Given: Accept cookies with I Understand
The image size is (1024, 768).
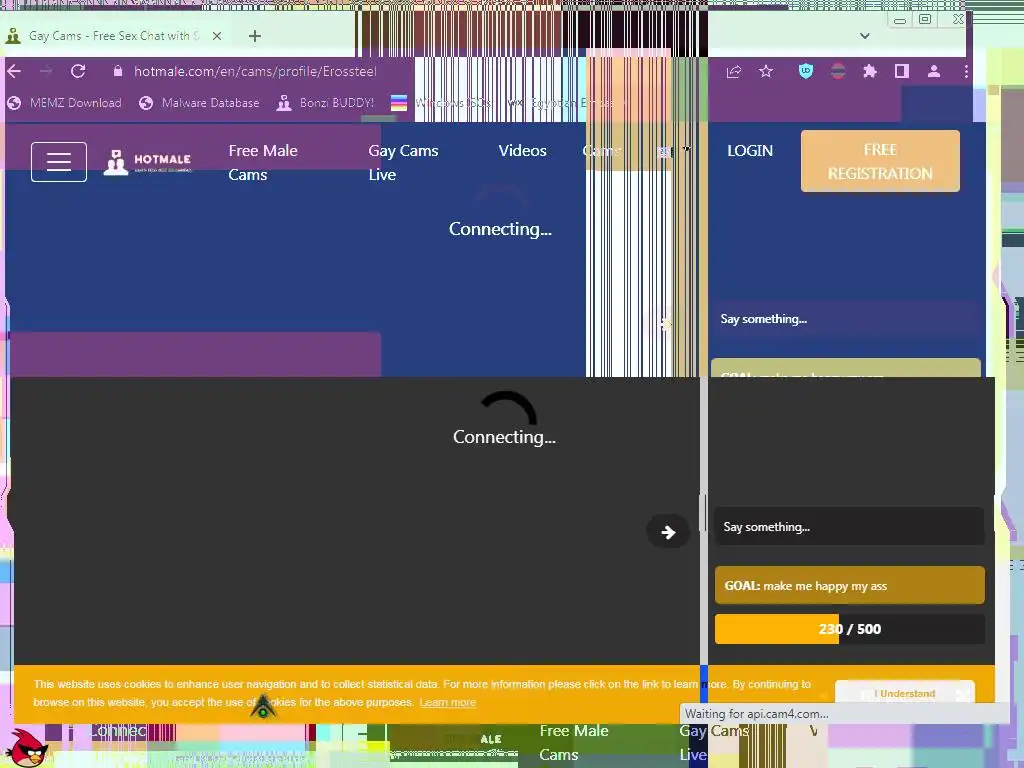Looking at the screenshot, I should pyautogui.click(x=904, y=693).
